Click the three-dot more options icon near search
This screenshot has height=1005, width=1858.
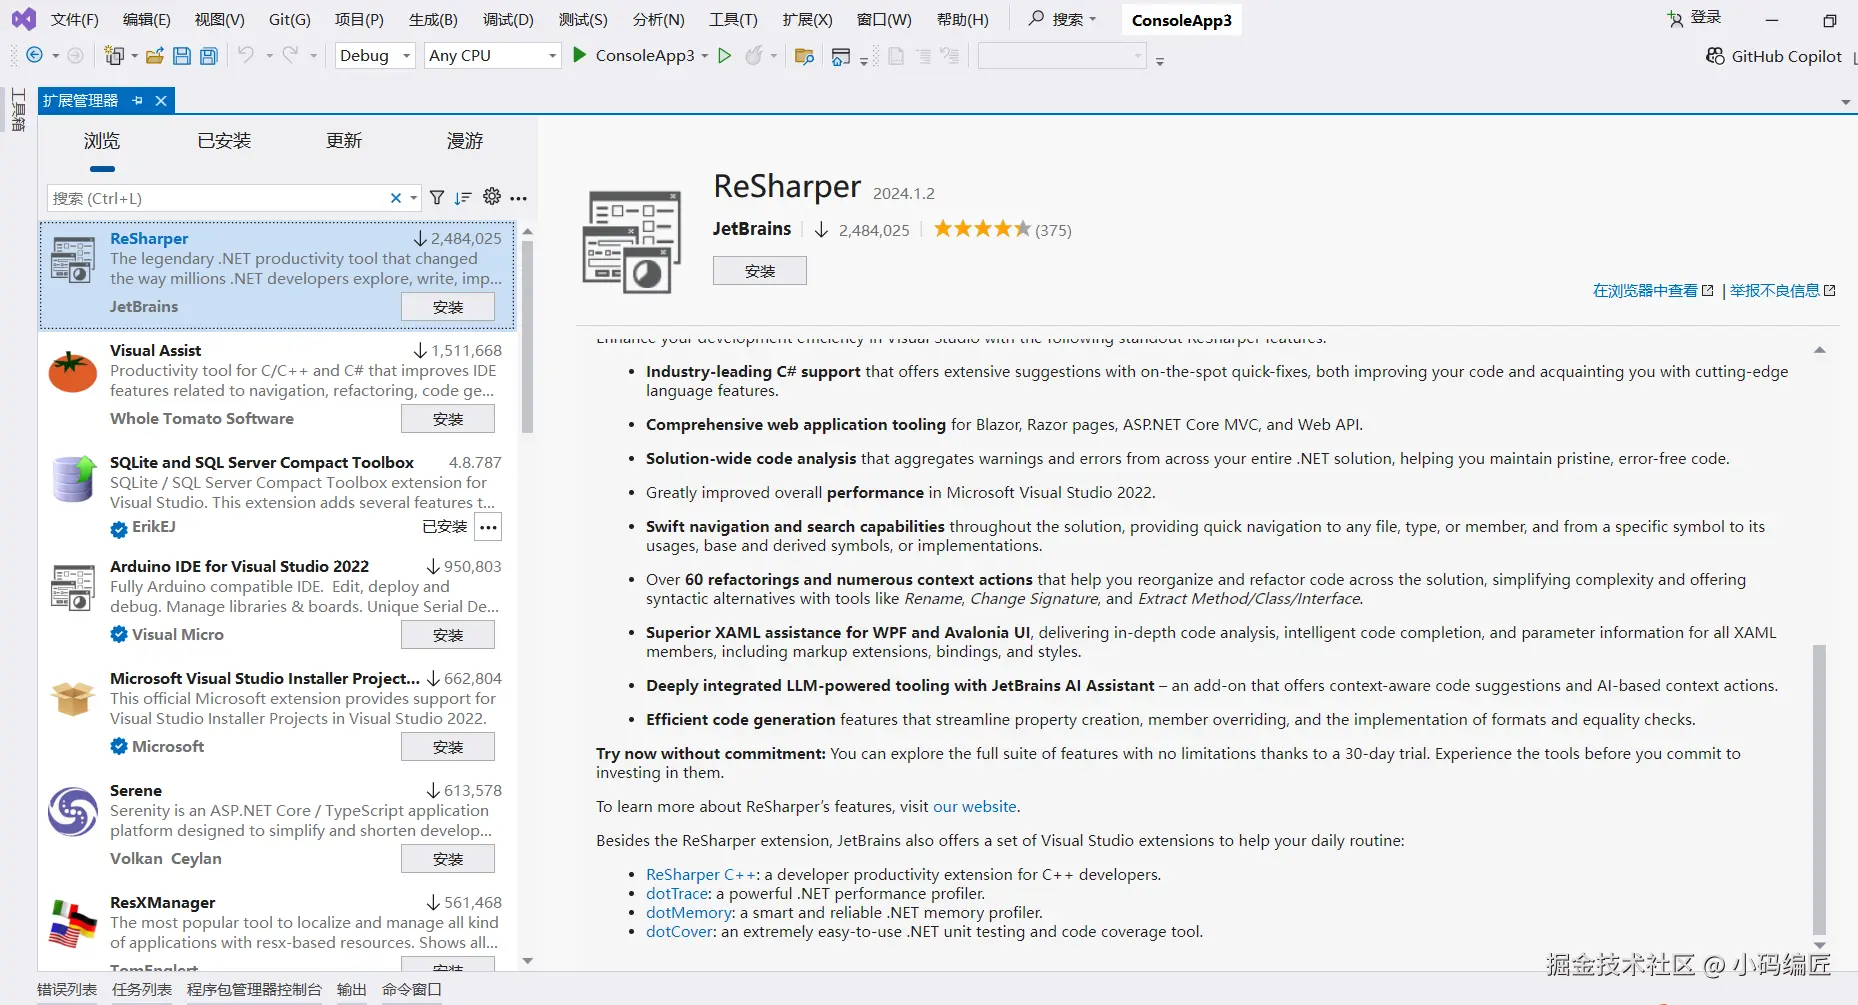coord(518,198)
